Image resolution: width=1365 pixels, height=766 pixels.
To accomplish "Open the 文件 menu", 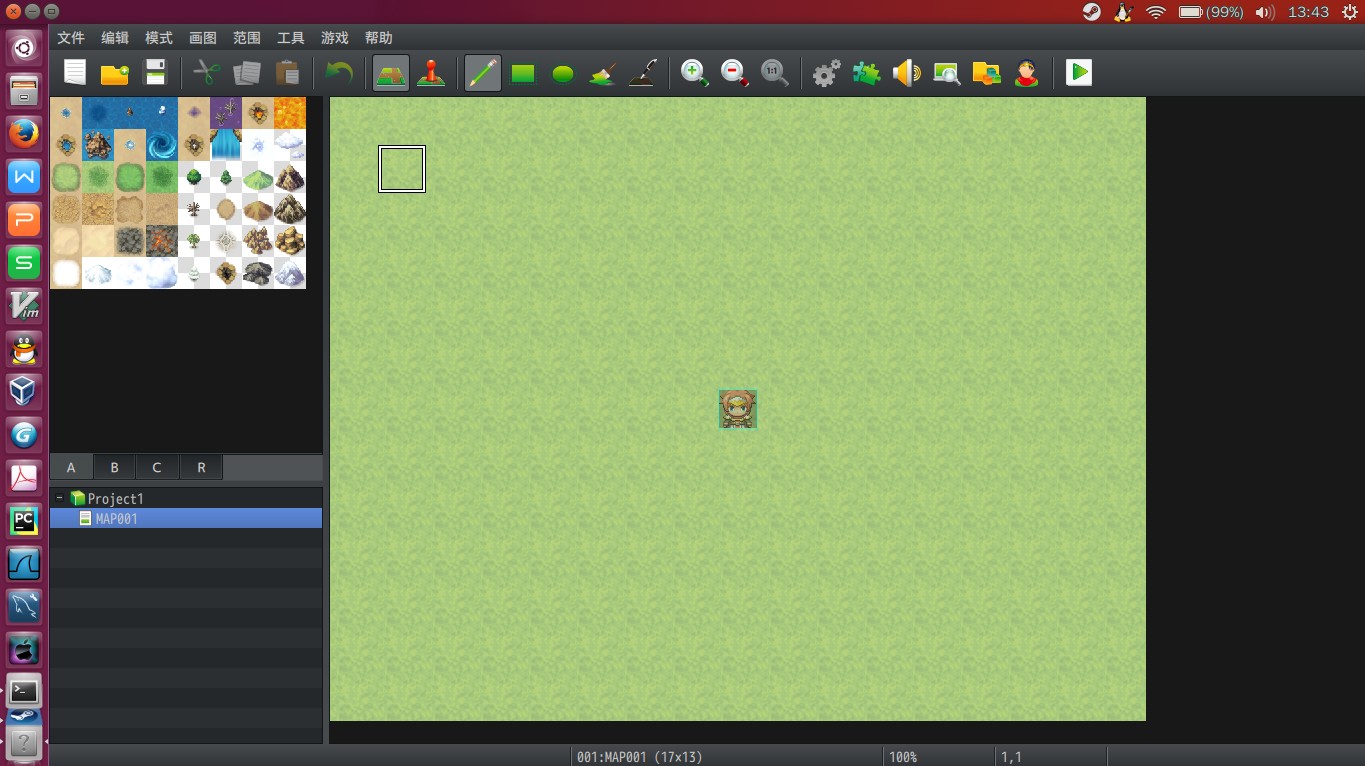I will 71,38.
